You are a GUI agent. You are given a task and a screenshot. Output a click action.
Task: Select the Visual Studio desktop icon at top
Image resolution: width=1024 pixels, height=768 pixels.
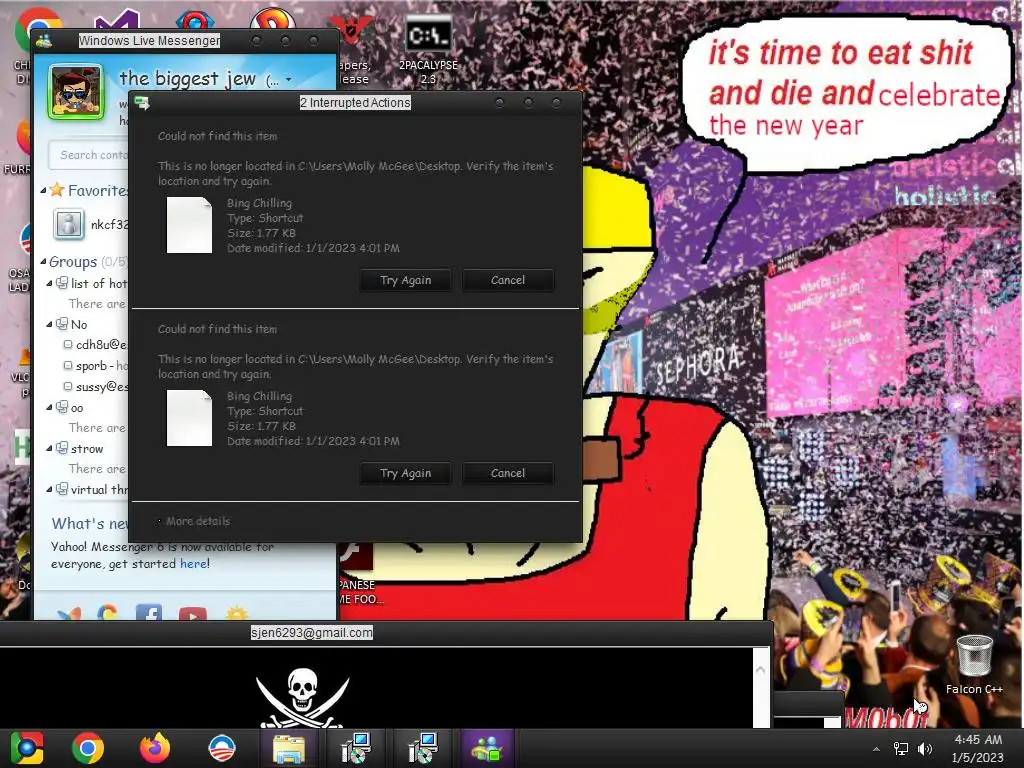click(118, 20)
